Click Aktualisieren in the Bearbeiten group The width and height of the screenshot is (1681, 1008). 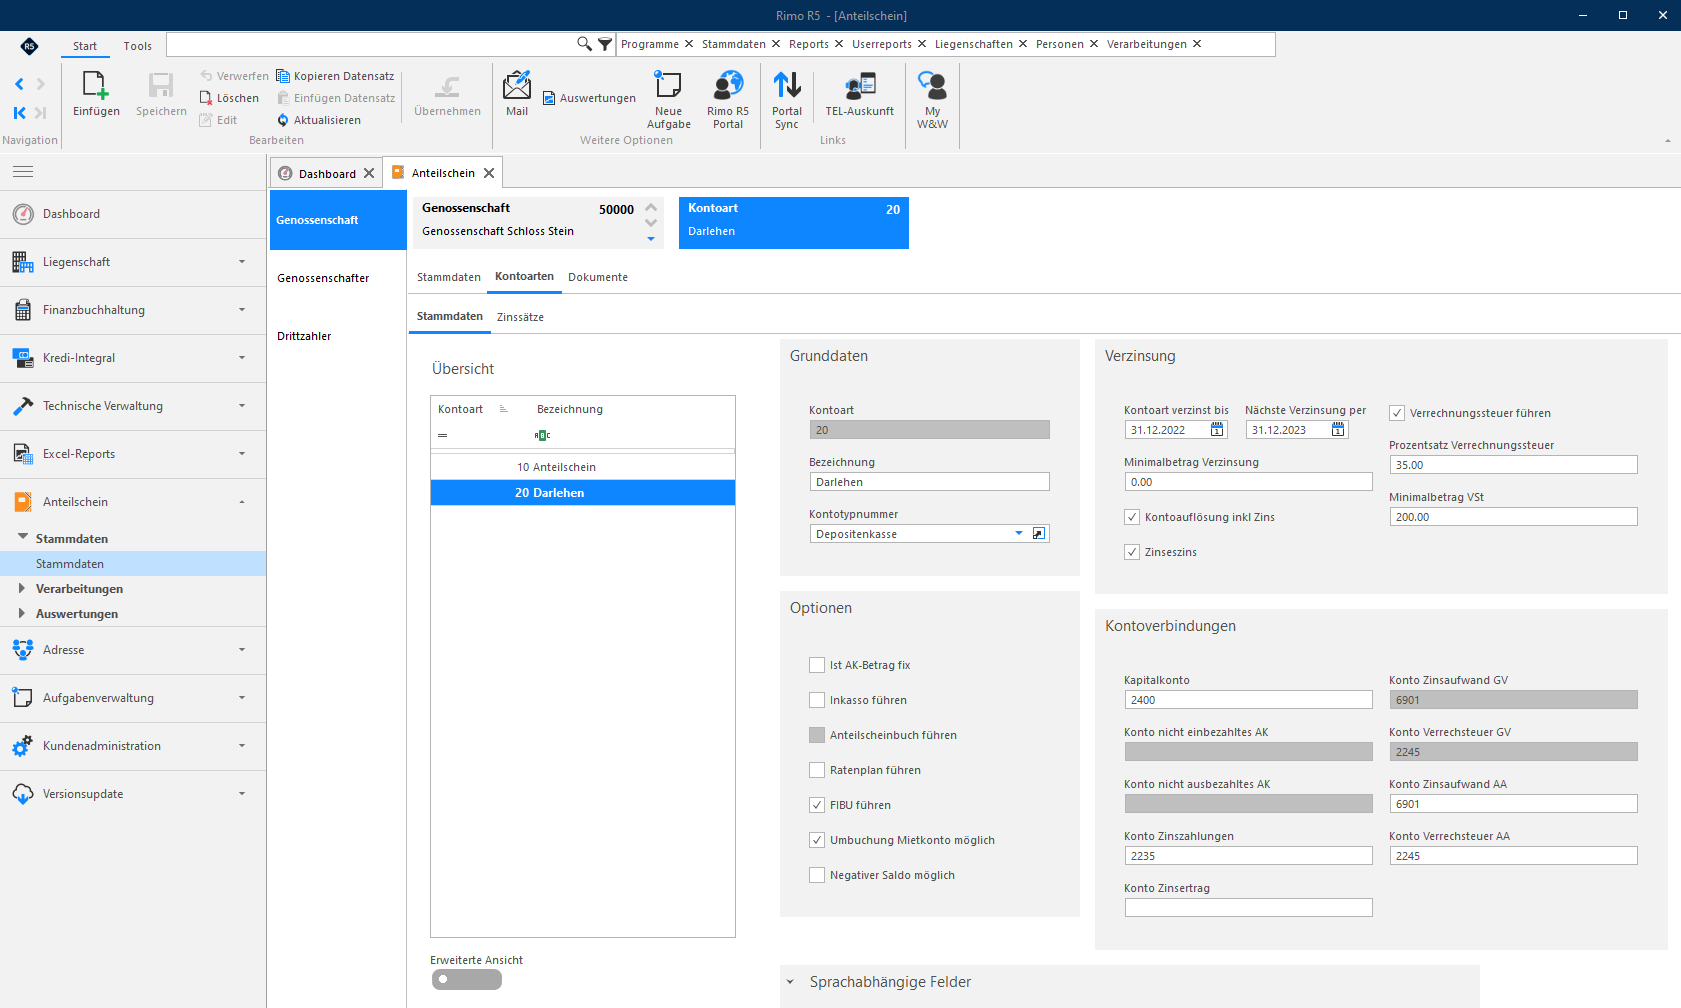point(318,120)
